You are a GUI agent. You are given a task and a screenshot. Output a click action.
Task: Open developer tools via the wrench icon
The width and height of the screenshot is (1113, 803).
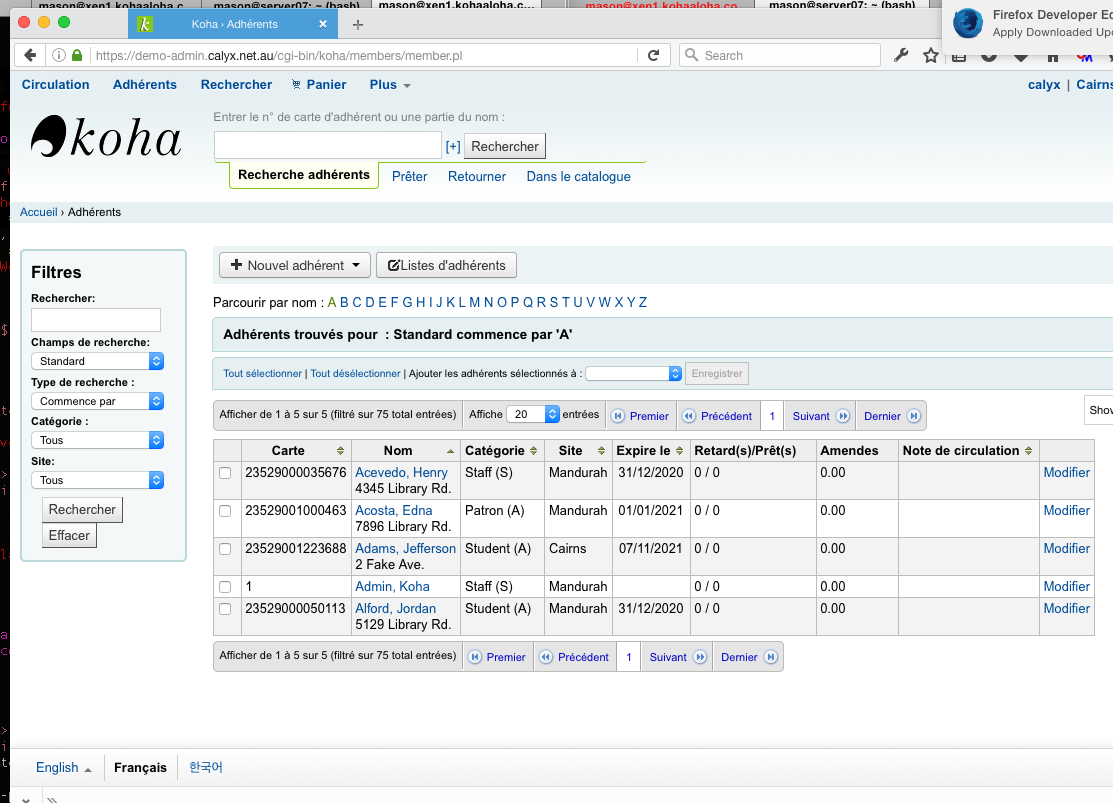[901, 56]
